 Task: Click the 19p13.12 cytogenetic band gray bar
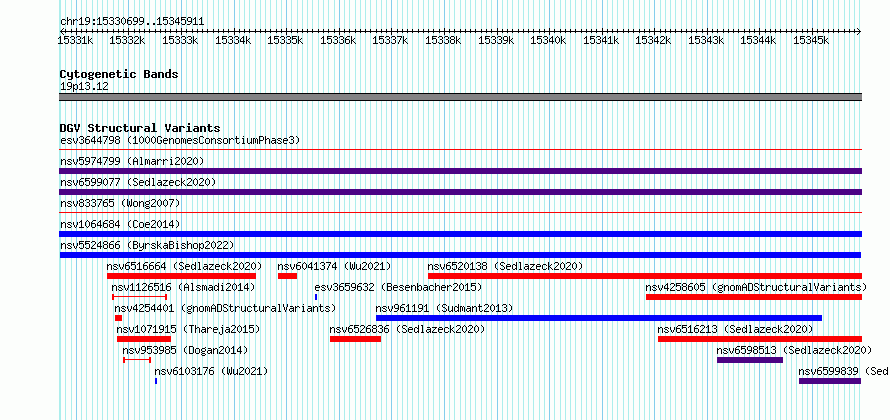point(460,97)
